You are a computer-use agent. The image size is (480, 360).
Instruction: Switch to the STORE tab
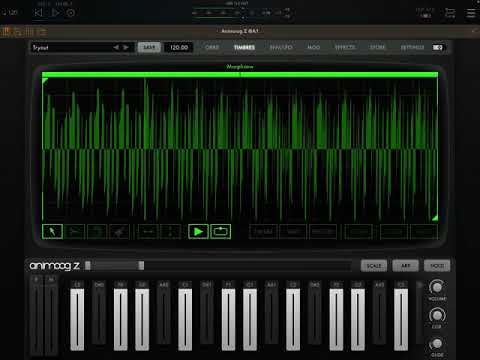pyautogui.click(x=377, y=47)
